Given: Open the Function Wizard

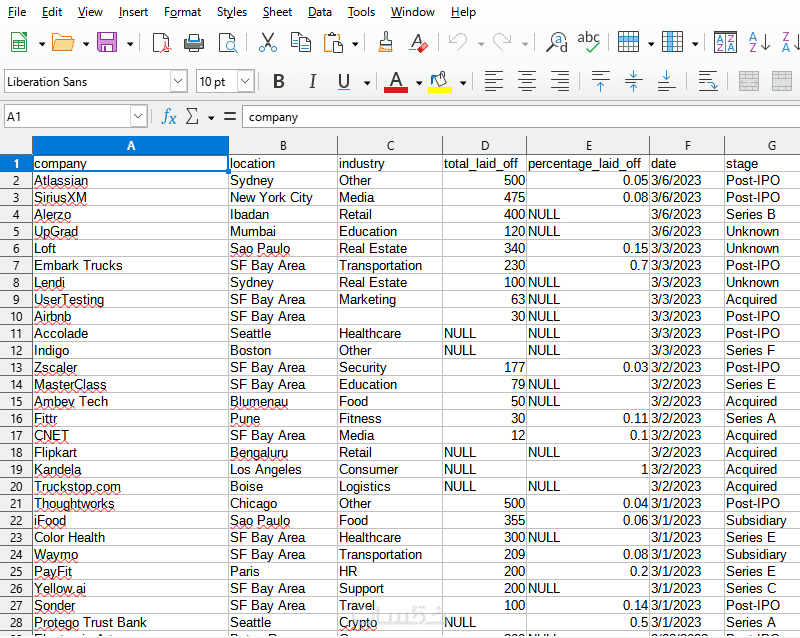Looking at the screenshot, I should pos(168,117).
